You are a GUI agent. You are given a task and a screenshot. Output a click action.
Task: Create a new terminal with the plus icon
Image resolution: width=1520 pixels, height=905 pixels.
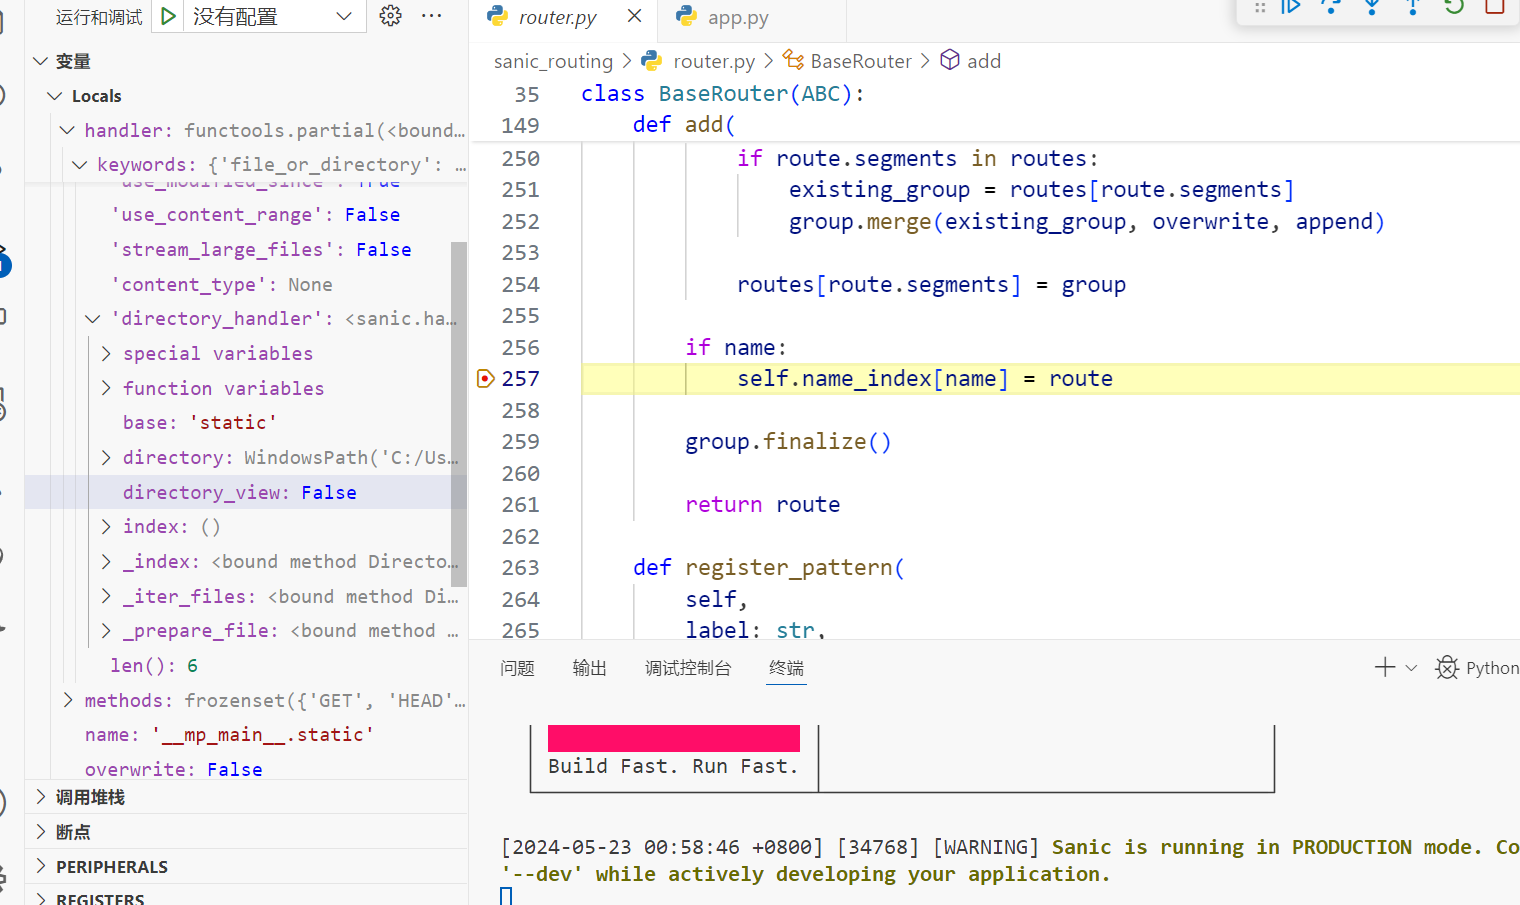pos(1385,667)
